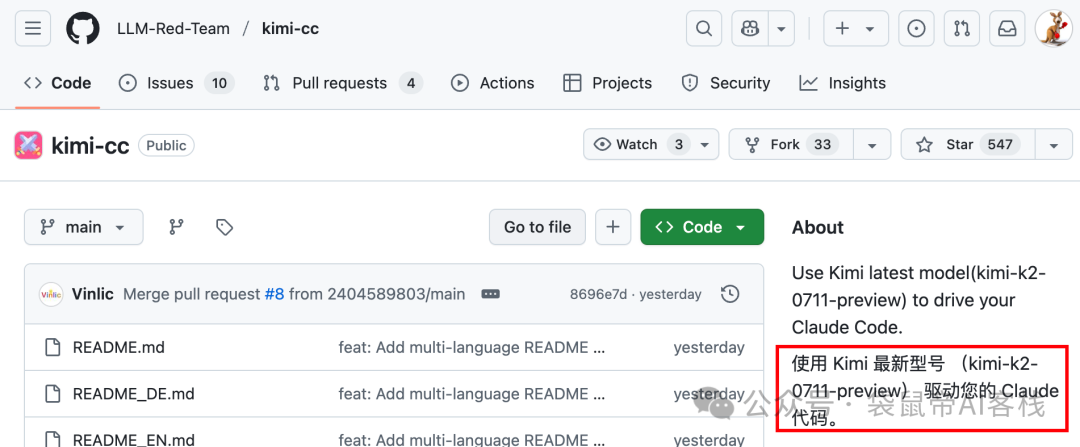Expand the commit message ellipsis button
1080x447 pixels.
click(490, 294)
